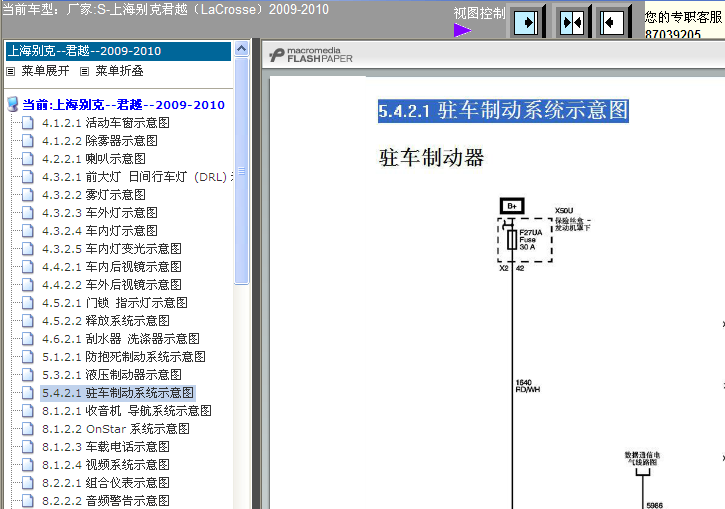Click the B+ terminal box in the diagram

512,206
